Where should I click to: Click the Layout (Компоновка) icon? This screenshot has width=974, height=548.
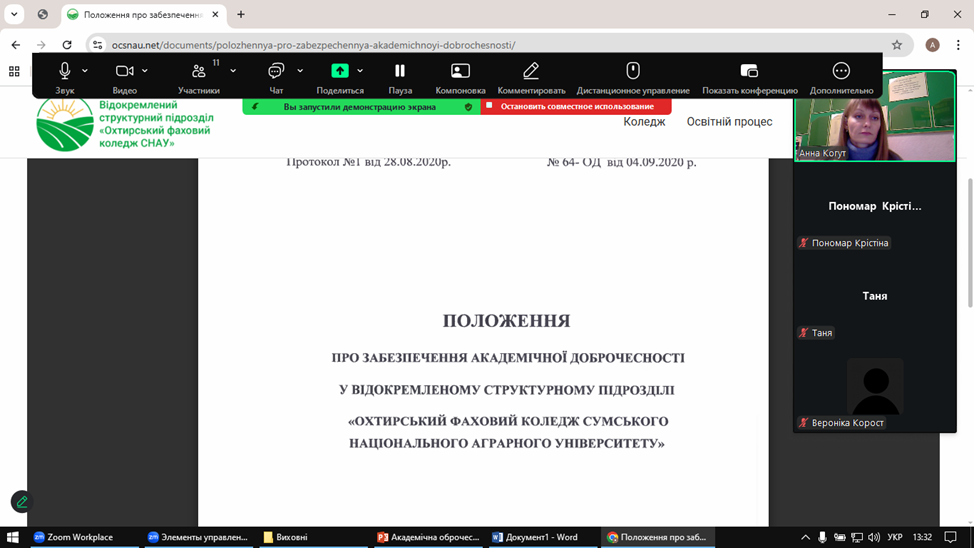point(460,76)
